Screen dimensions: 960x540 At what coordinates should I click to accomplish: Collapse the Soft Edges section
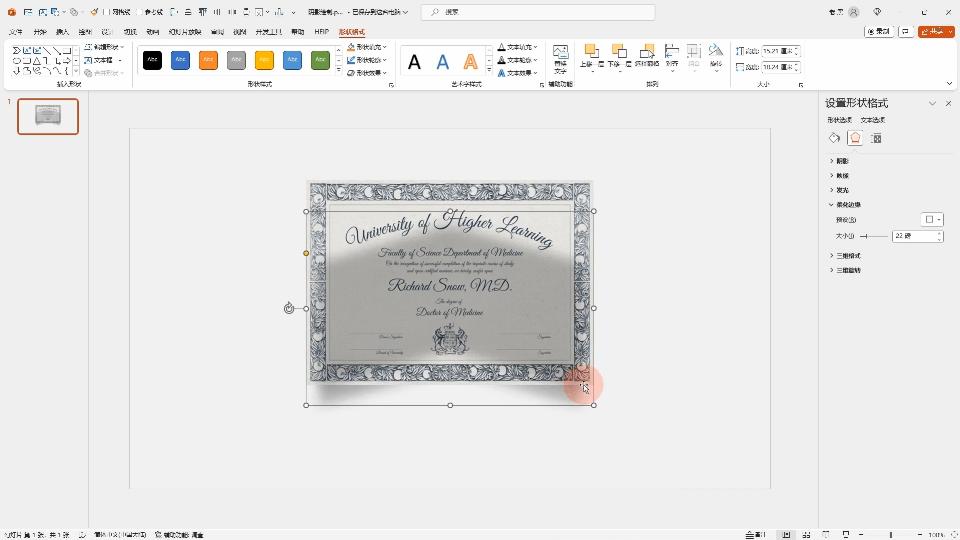pos(846,205)
